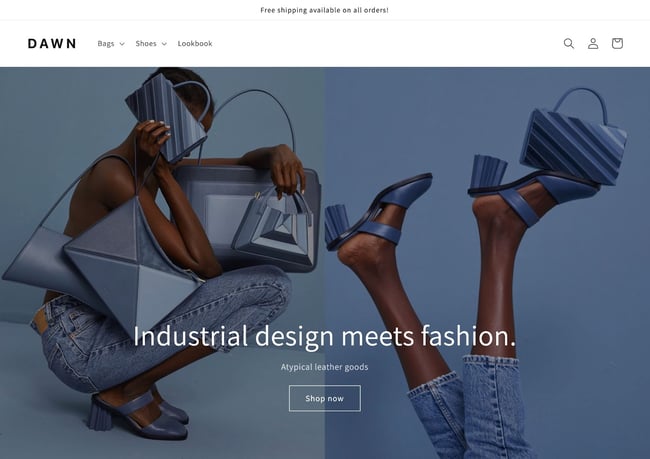Click the striped handbag balanced on the heel
Screen dimensions: 650x459
point(574,135)
